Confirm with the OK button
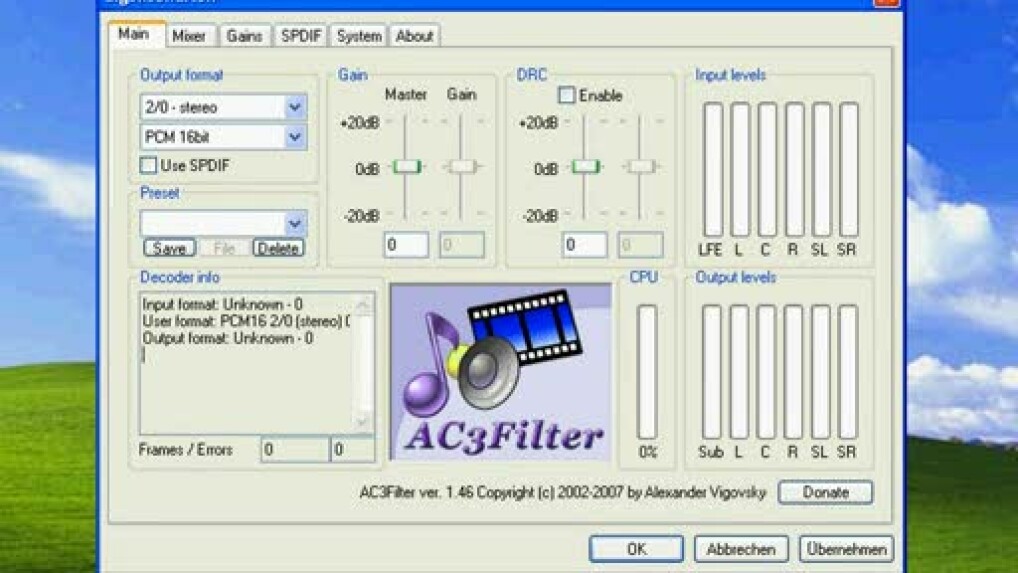Viewport: 1018px width, 573px height. tap(636, 549)
